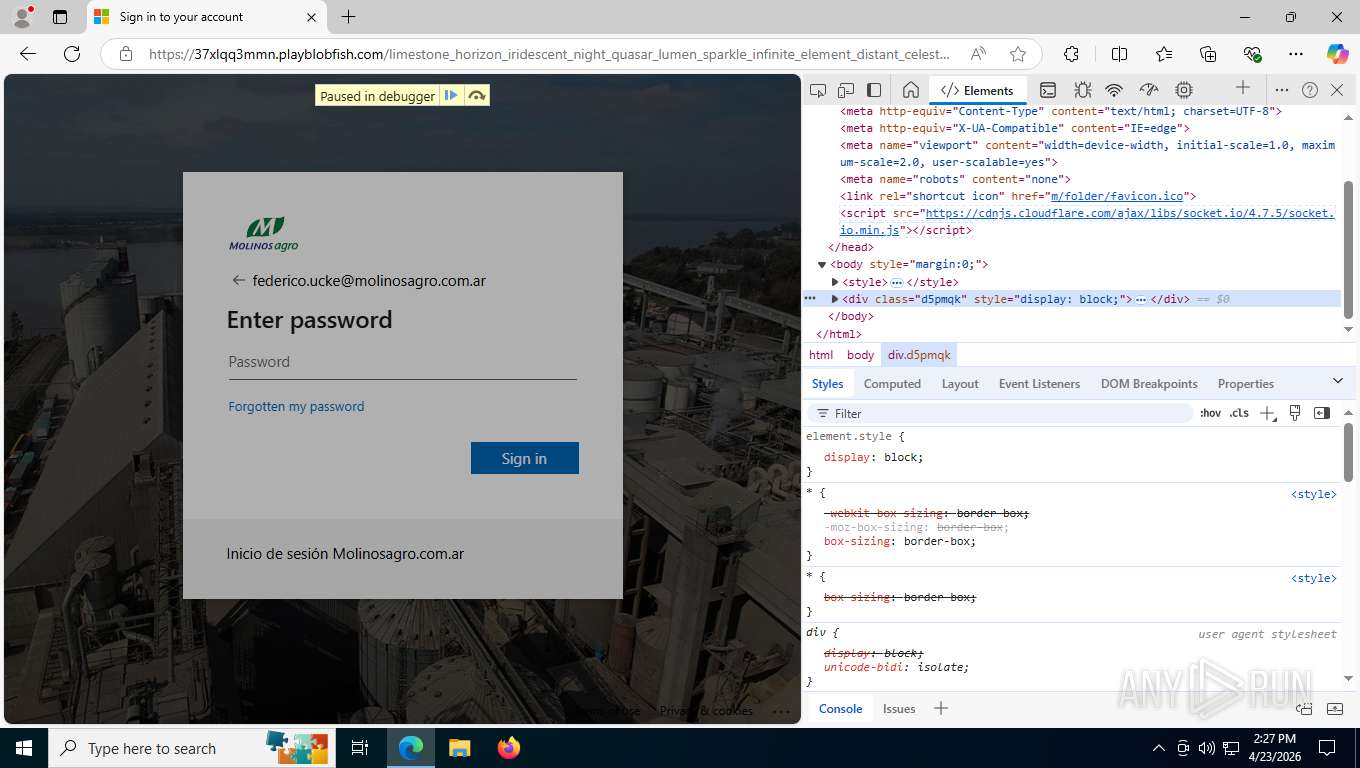Image resolution: width=1360 pixels, height=768 pixels.
Task: Toggle rendering emulations brush icon
Action: coord(1295,413)
